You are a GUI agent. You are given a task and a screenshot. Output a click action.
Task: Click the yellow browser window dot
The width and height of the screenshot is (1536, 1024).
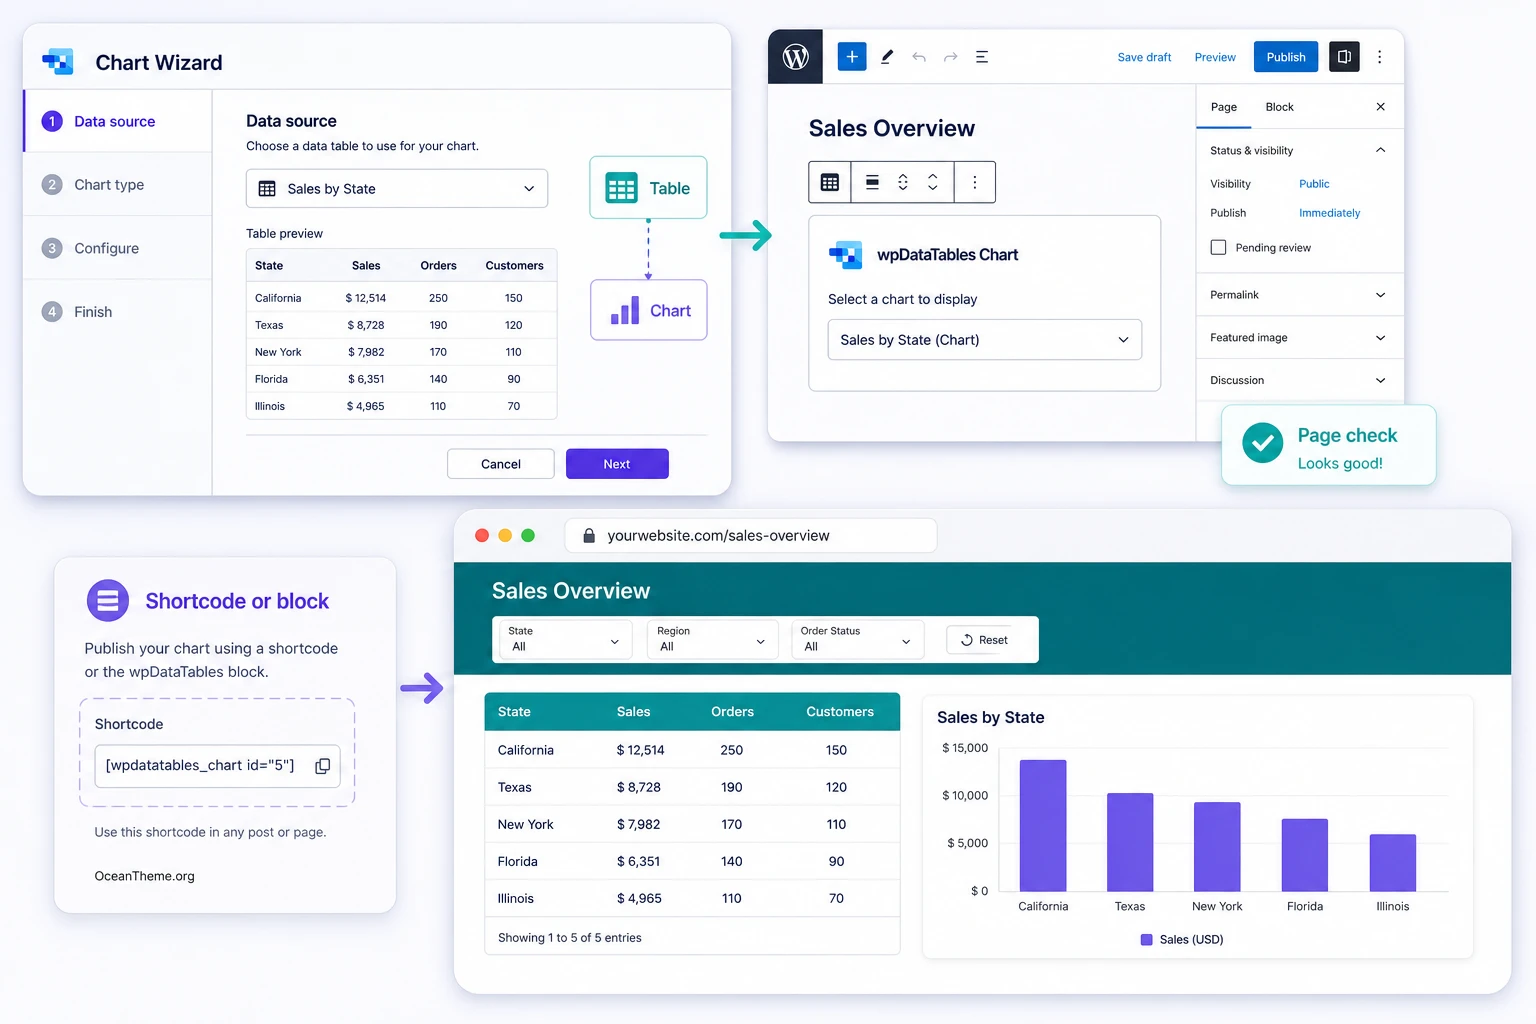[x=505, y=536]
